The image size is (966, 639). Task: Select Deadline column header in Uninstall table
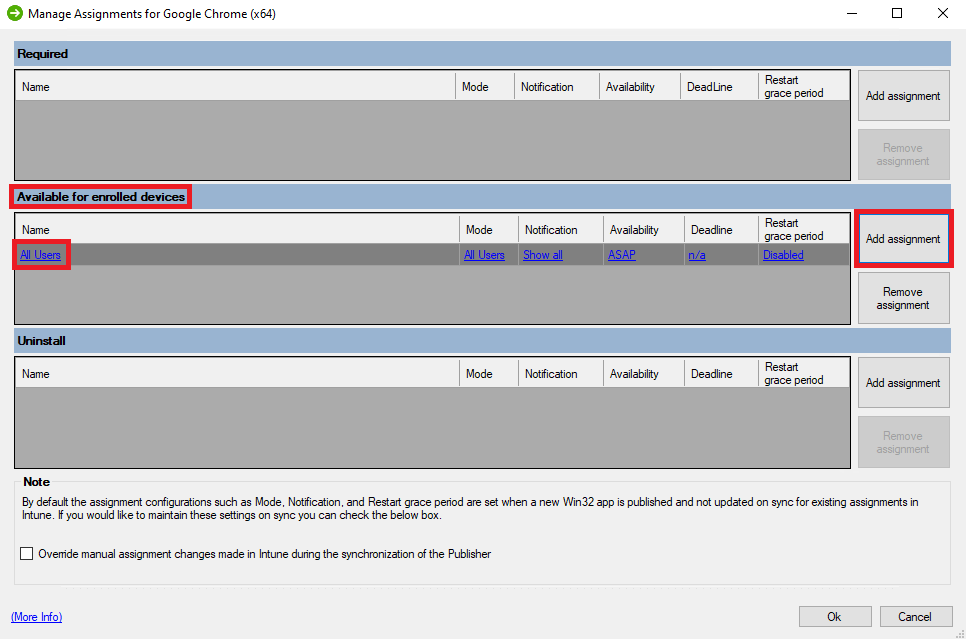[x=721, y=373]
